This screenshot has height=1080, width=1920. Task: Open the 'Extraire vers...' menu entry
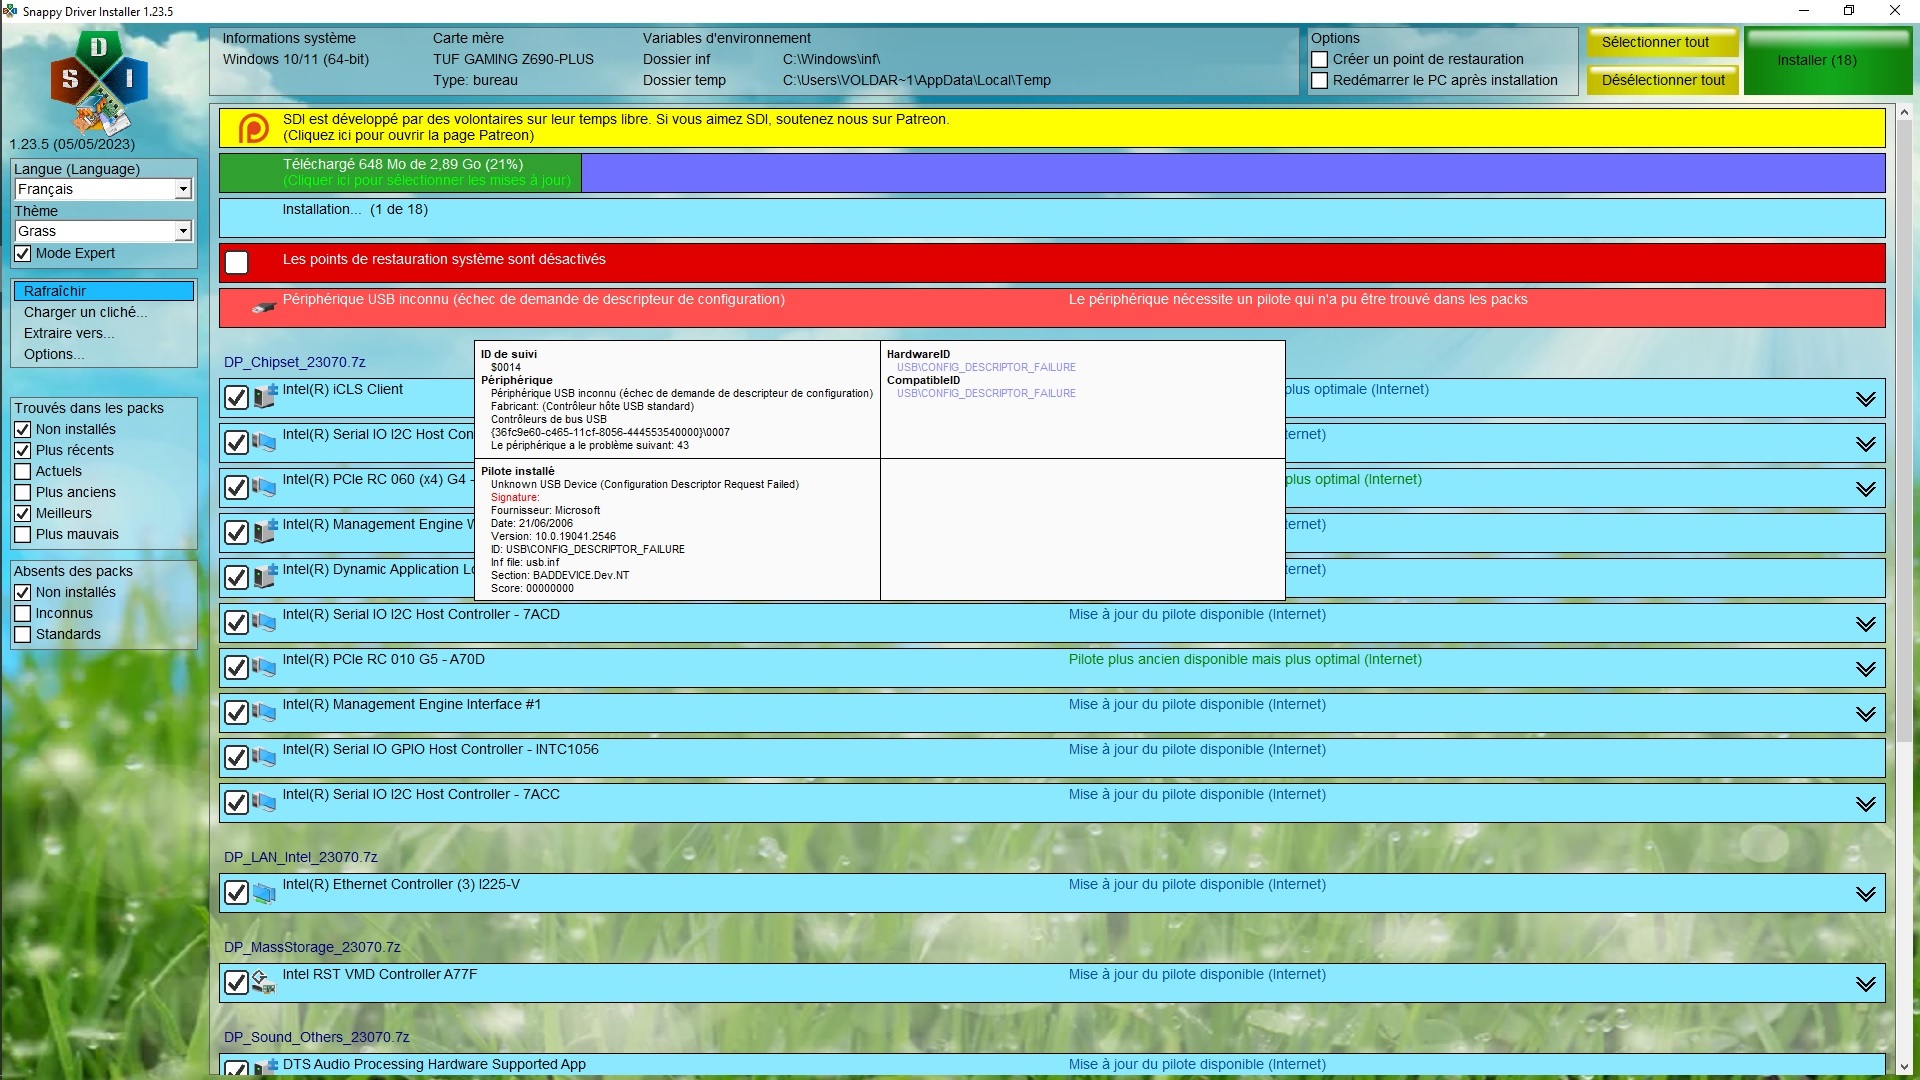(69, 333)
